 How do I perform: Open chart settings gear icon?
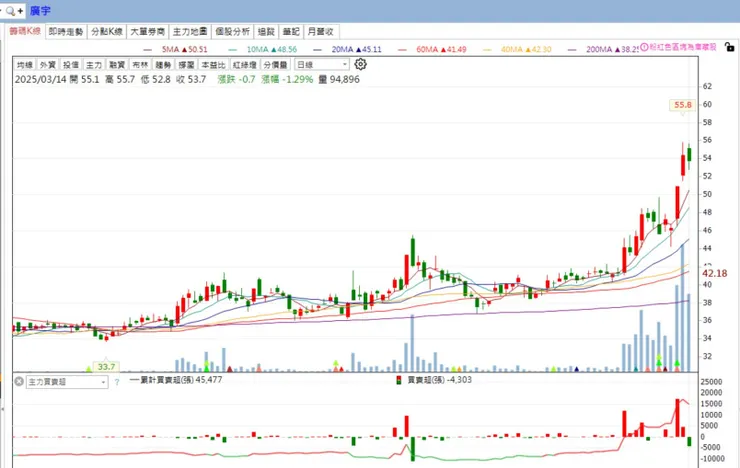pos(360,64)
